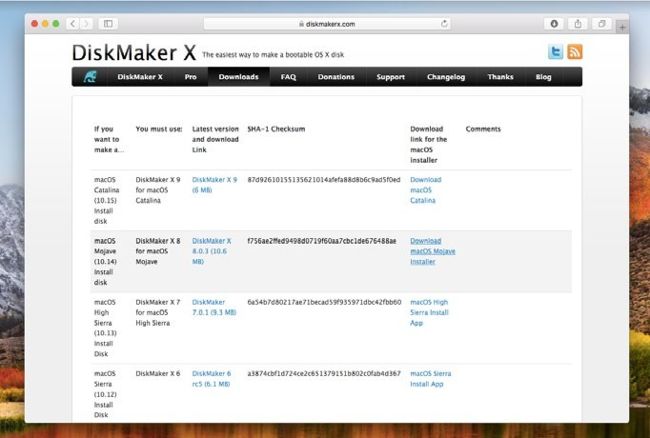Click the Catalina SHA-1 checksum starting 87d9
The height and width of the screenshot is (438, 650).
tap(324, 180)
